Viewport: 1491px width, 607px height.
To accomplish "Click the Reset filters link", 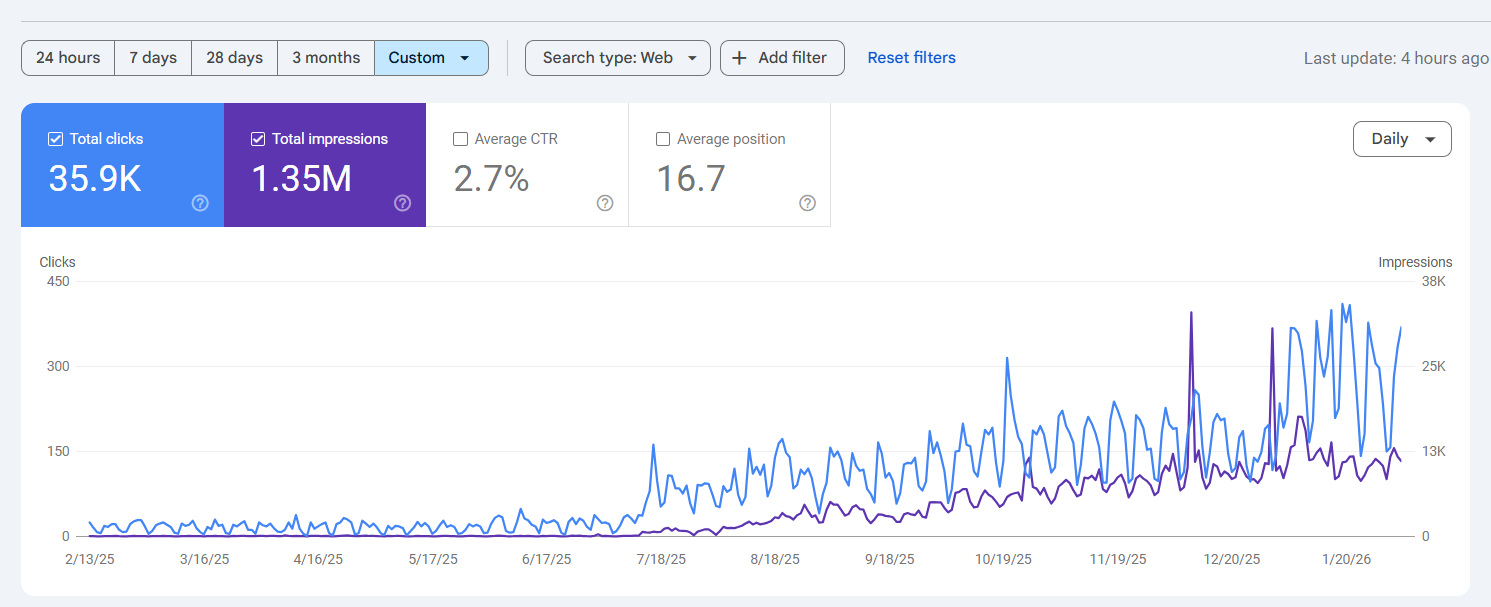I will pyautogui.click(x=911, y=58).
